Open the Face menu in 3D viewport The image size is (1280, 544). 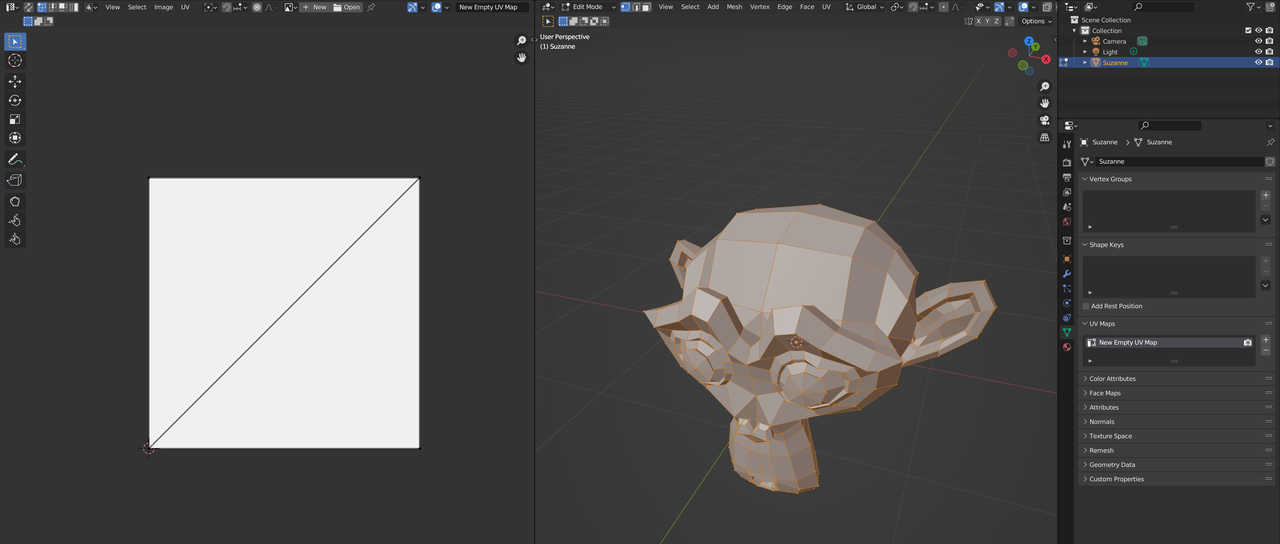point(807,7)
